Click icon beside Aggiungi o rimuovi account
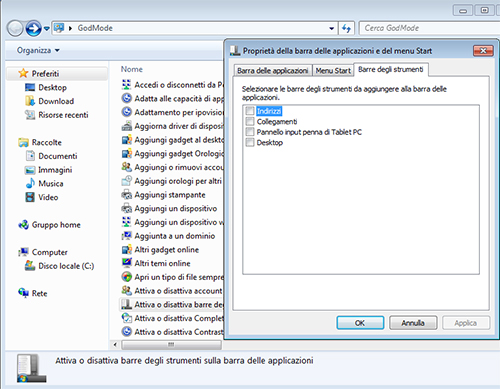The height and width of the screenshot is (389, 500). [x=126, y=167]
